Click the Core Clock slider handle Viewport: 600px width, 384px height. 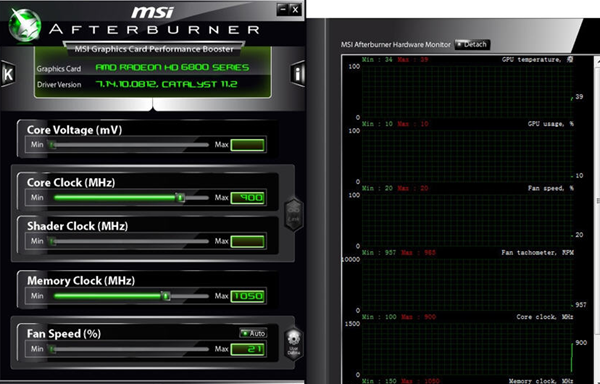180,197
